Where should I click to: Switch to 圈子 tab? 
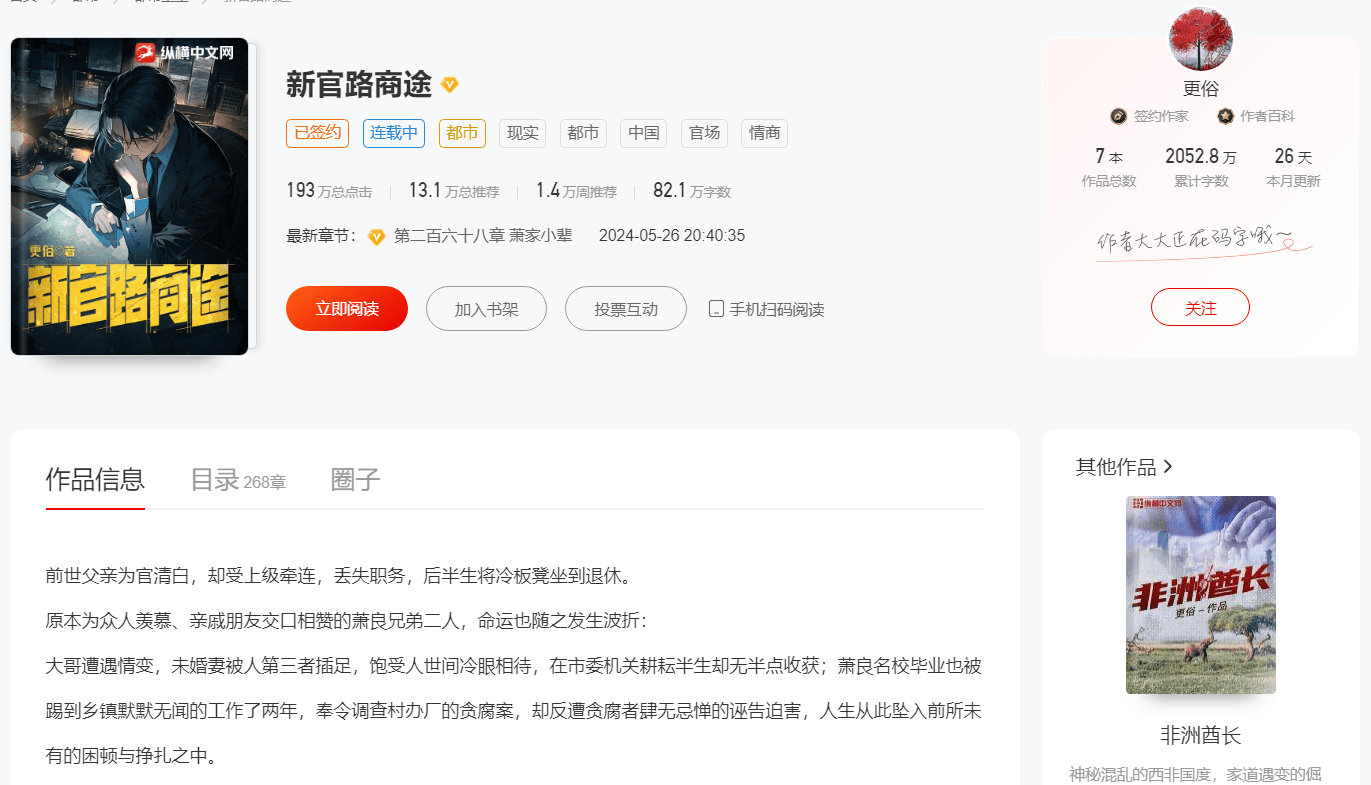point(356,480)
